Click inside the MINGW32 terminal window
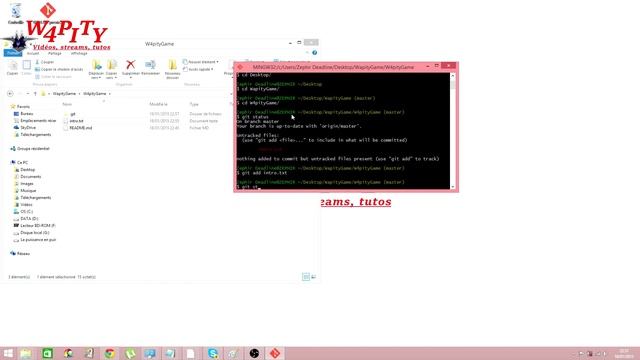Screen dimensions: 640x360 (343, 131)
